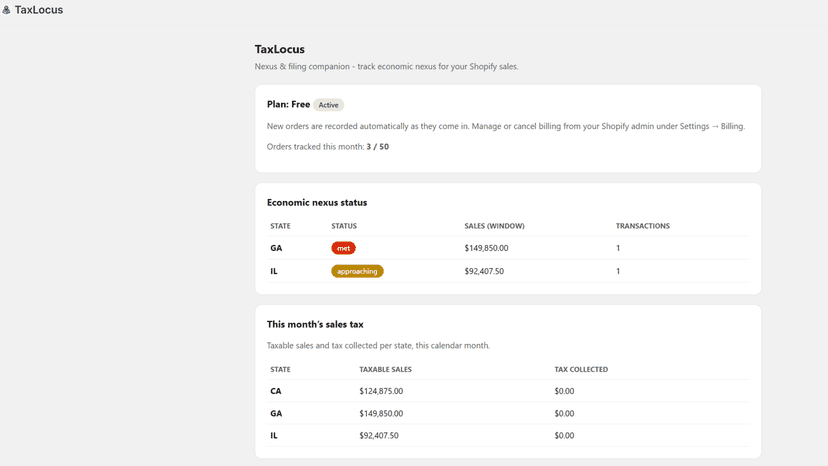Click the $0.00 tax collected for IL
This screenshot has height=466, width=828.
564,436
